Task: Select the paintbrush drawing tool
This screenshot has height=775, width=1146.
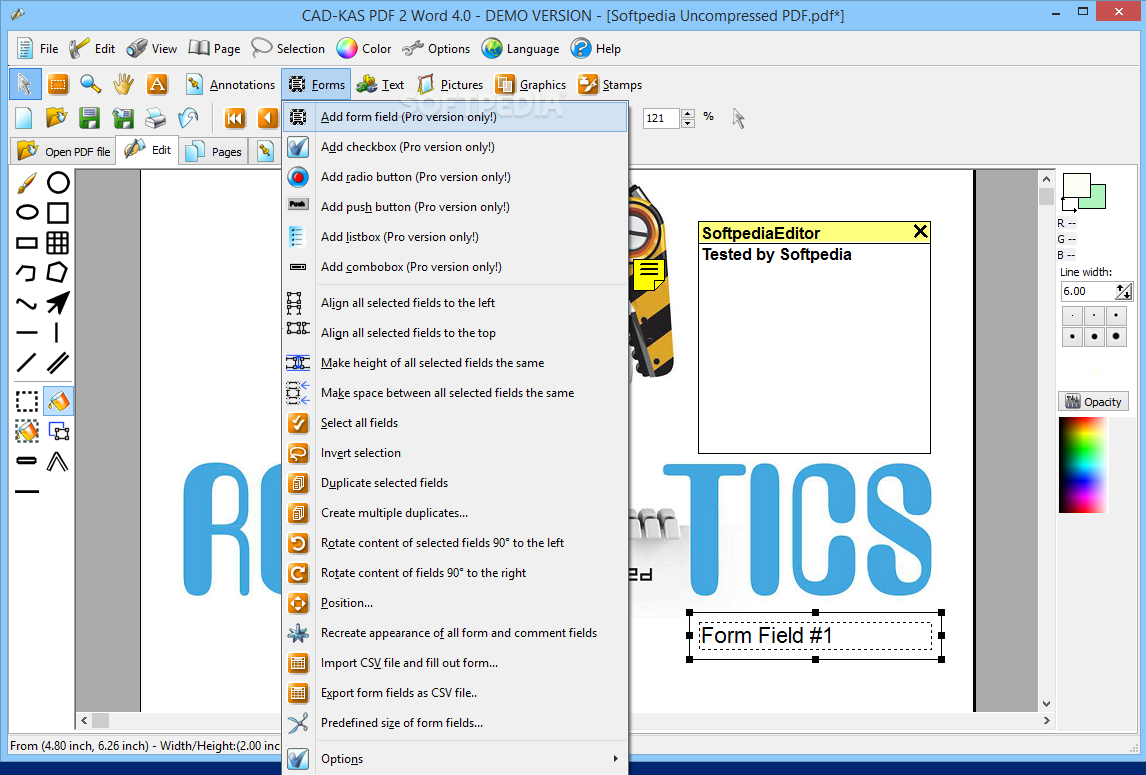Action: coord(27,182)
